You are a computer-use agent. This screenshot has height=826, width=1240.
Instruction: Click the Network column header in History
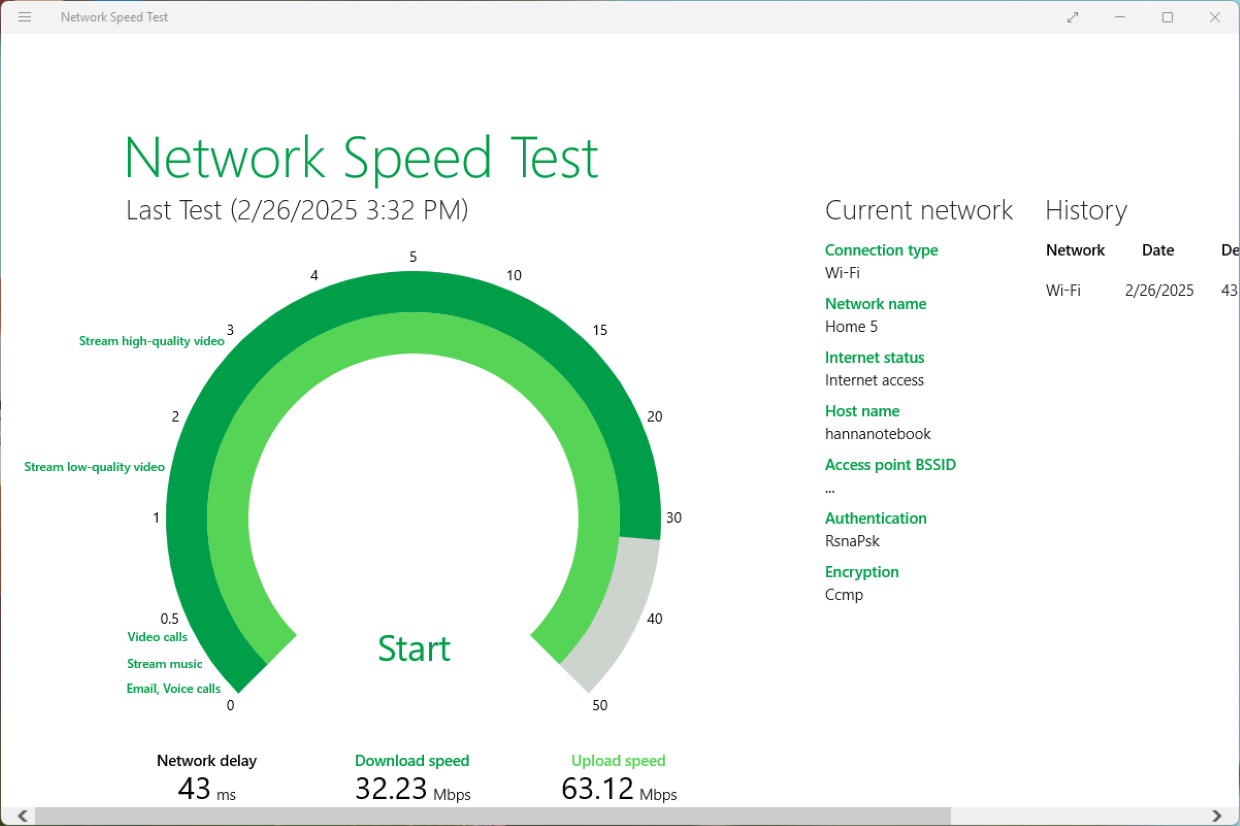(1076, 250)
